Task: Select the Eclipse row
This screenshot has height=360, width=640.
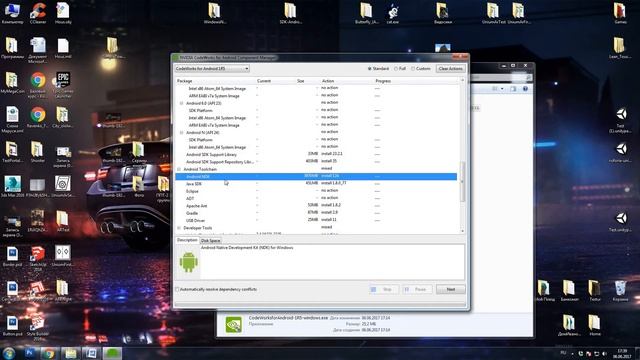Action: coord(316,191)
